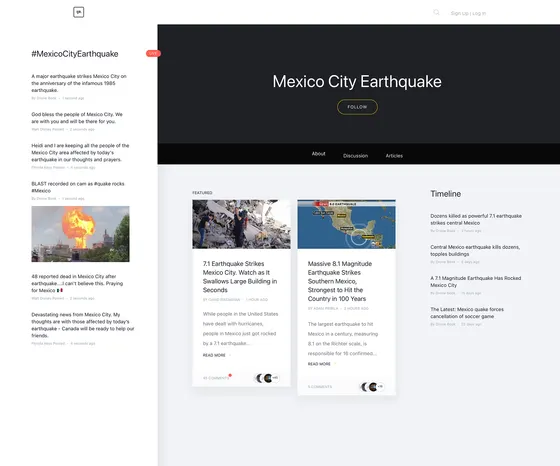The width and height of the screenshot is (560, 466).
Task: Click Sign Up | Log In link
Action: [x=468, y=13]
